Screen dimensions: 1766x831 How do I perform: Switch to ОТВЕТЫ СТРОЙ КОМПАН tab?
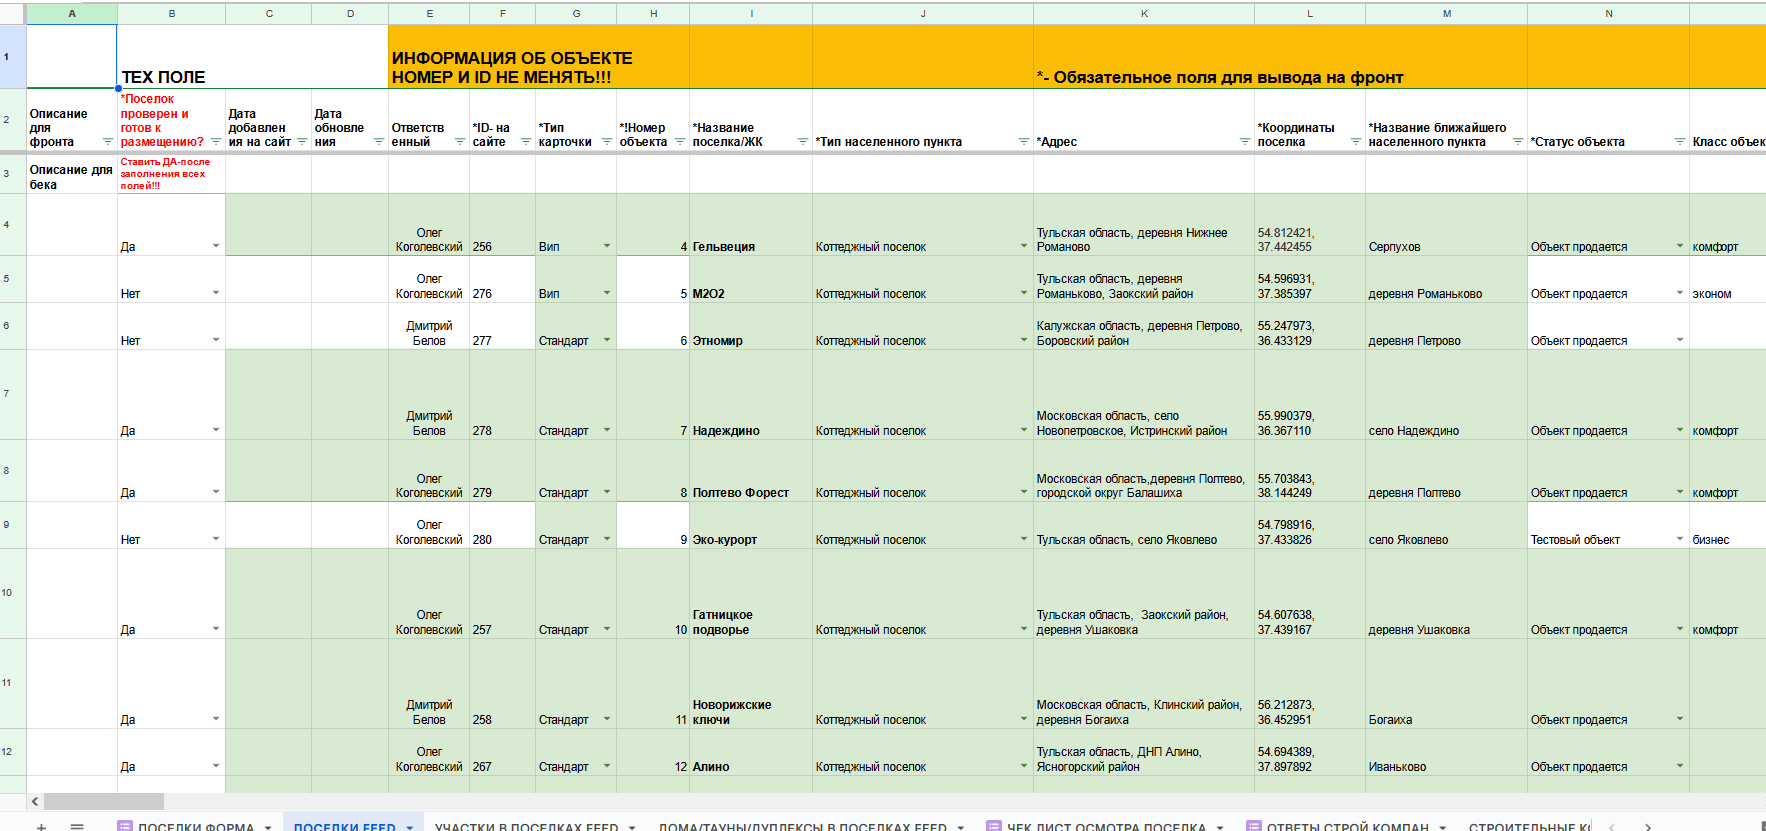tap(1347, 827)
